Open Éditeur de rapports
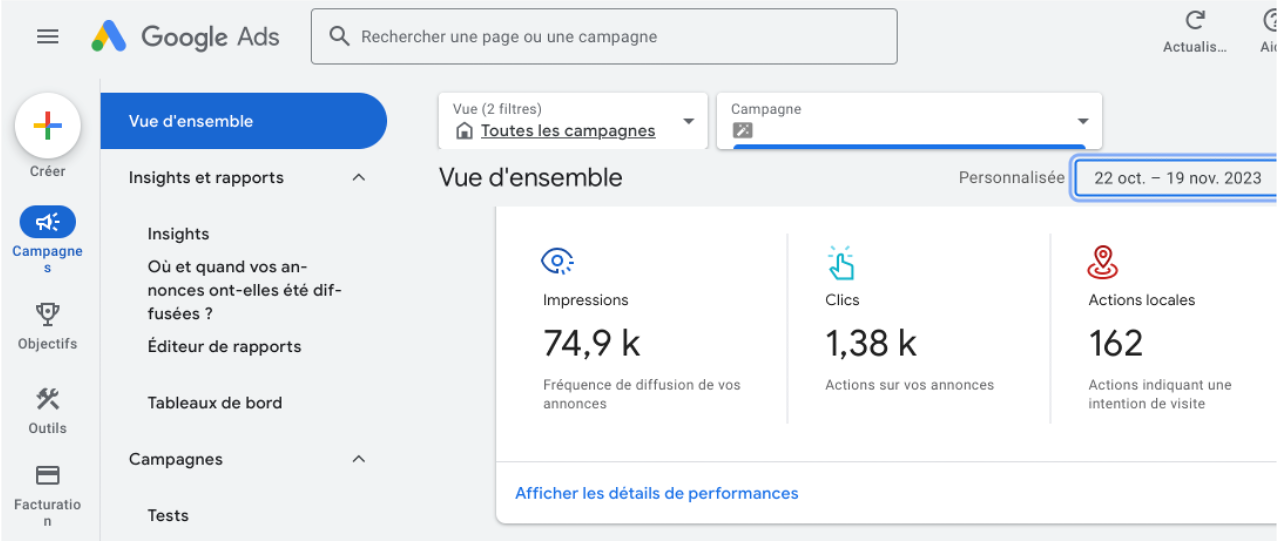Screen dimensions: 1277x541 click(x=224, y=347)
